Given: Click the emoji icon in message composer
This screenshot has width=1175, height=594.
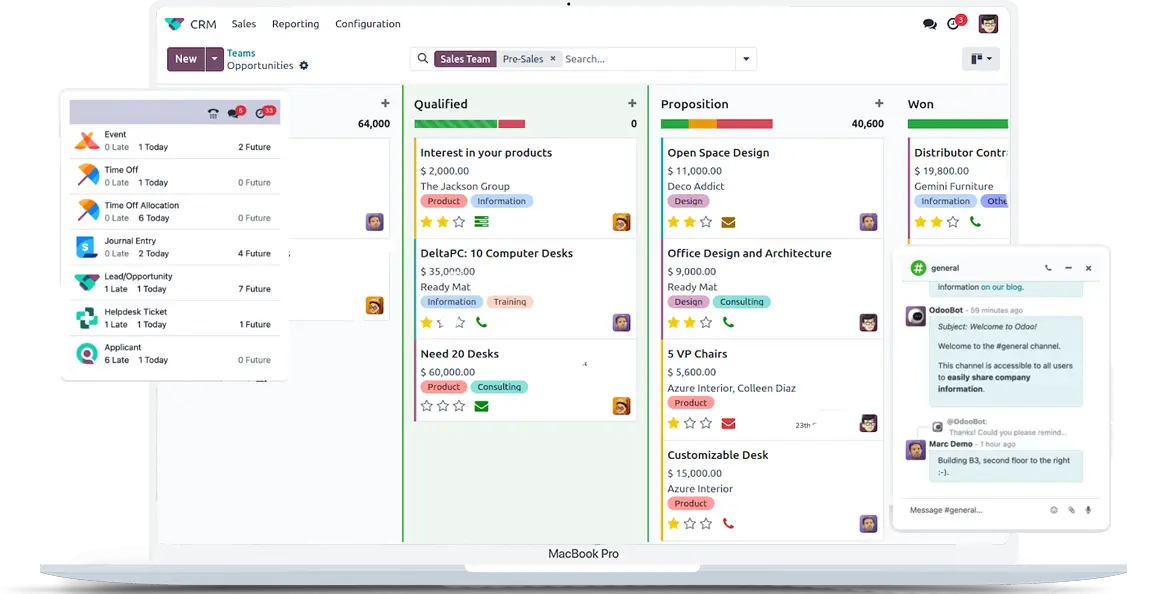Looking at the screenshot, I should tap(1053, 510).
